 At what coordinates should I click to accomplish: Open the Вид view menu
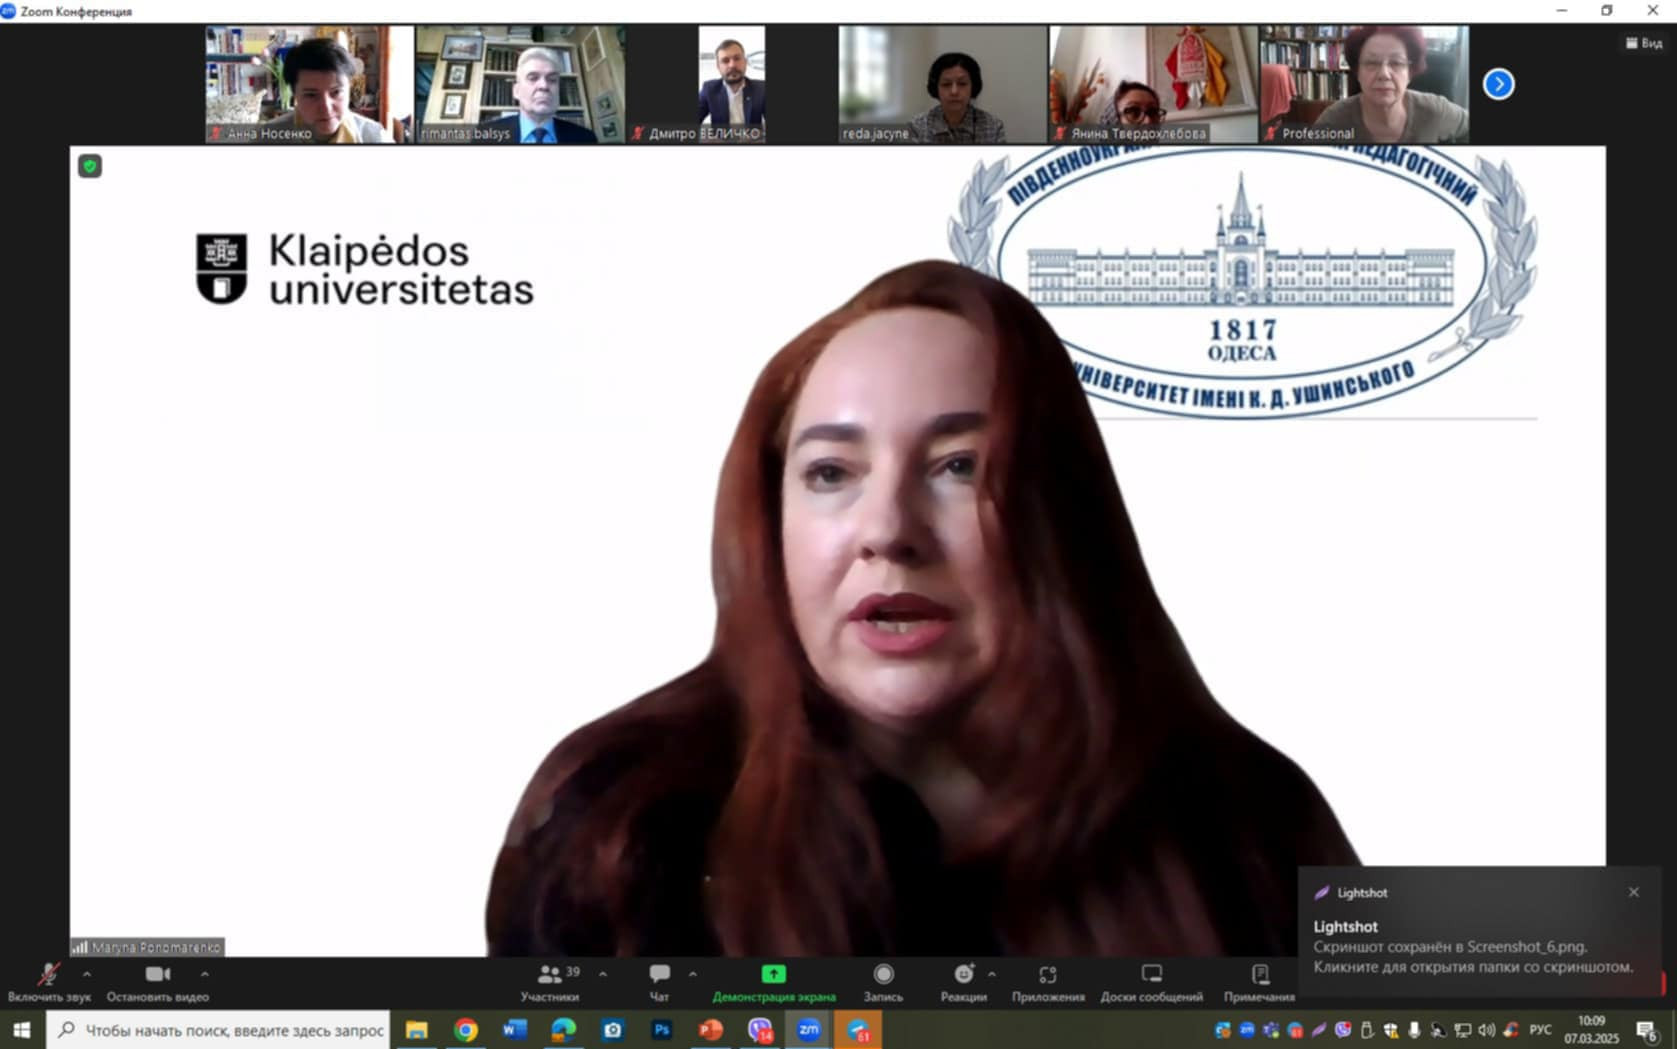(x=1644, y=43)
